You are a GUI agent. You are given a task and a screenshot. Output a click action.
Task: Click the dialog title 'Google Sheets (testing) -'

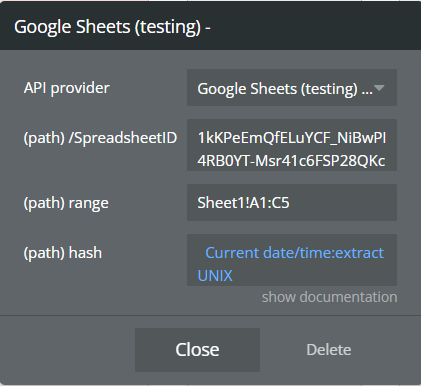click(x=112, y=27)
